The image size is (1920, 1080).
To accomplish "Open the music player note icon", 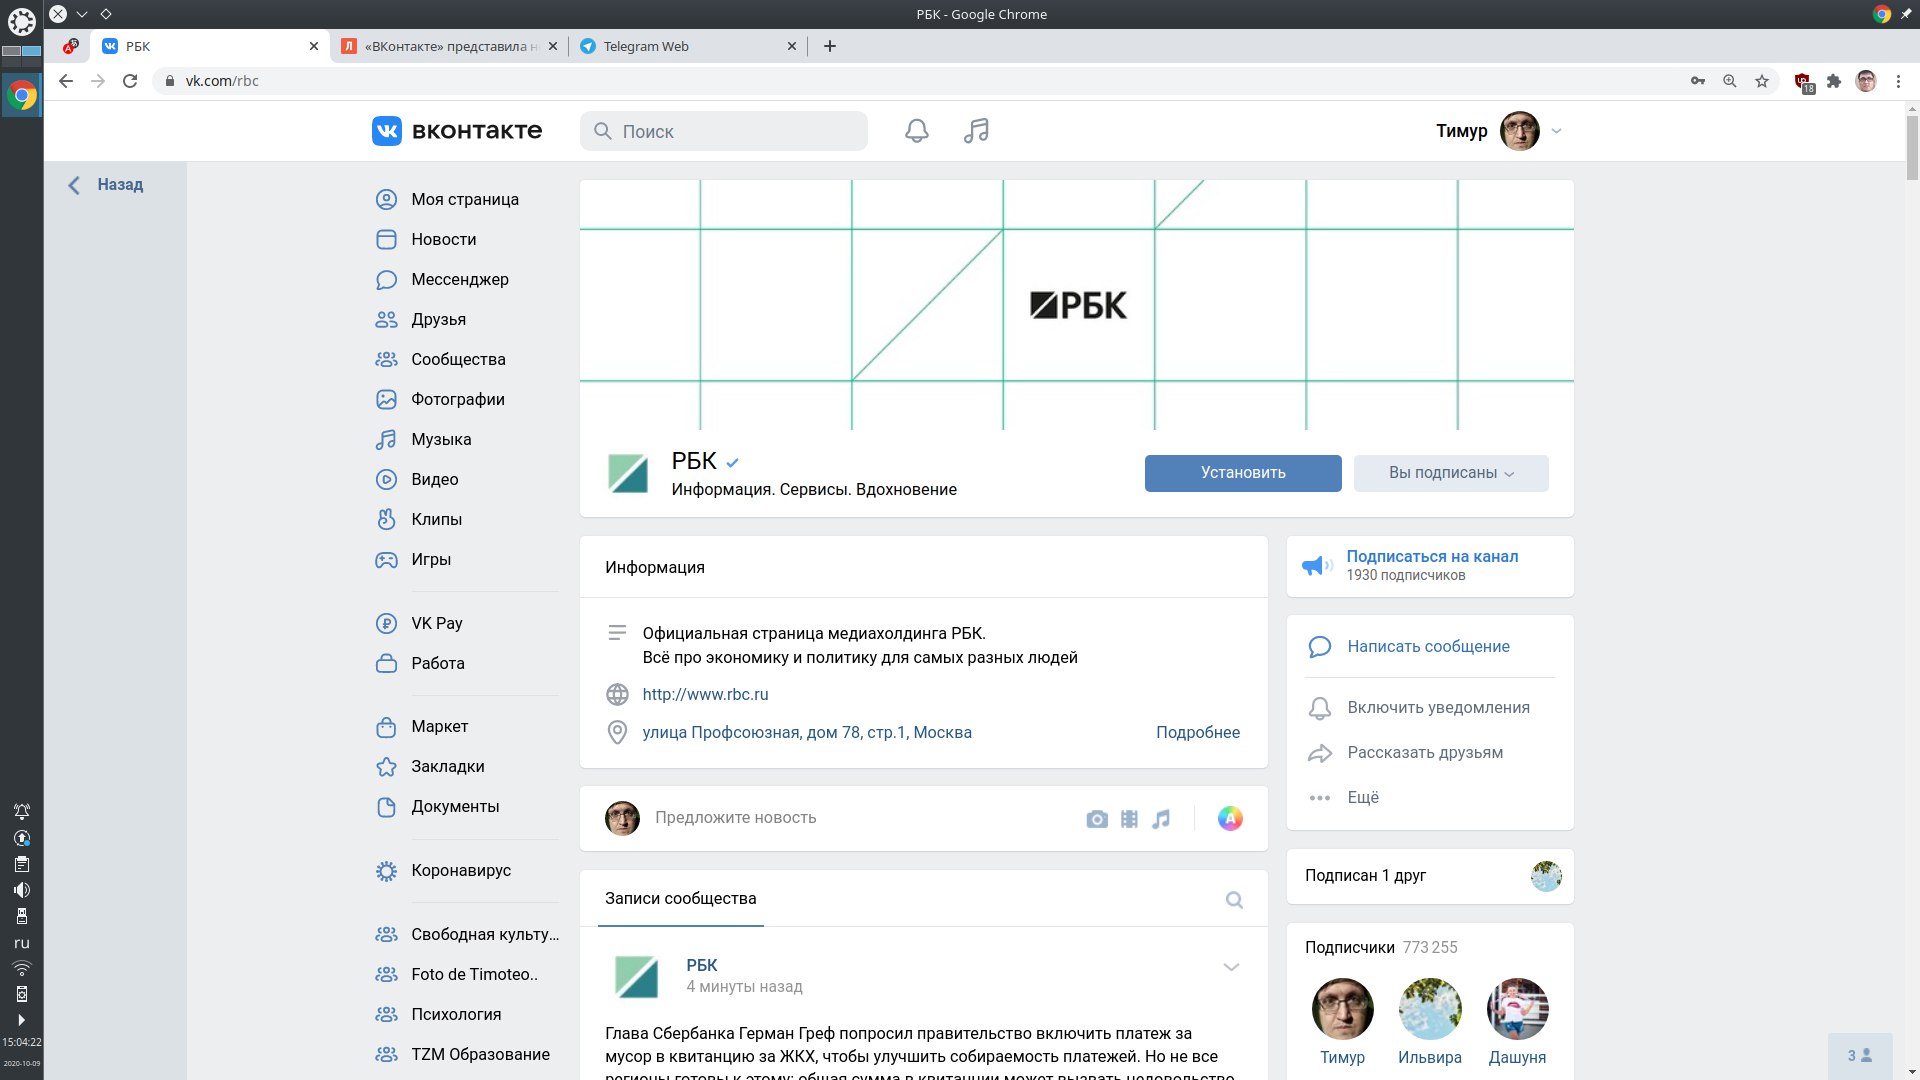I will (976, 131).
